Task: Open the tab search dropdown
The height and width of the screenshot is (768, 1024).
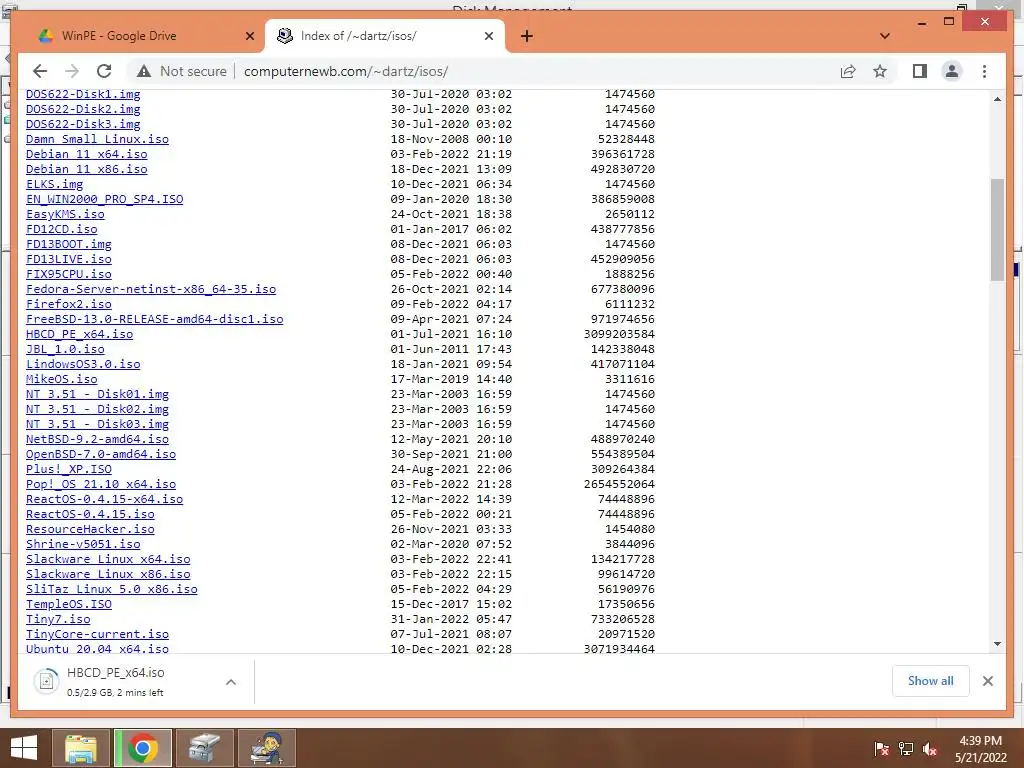Action: [885, 36]
